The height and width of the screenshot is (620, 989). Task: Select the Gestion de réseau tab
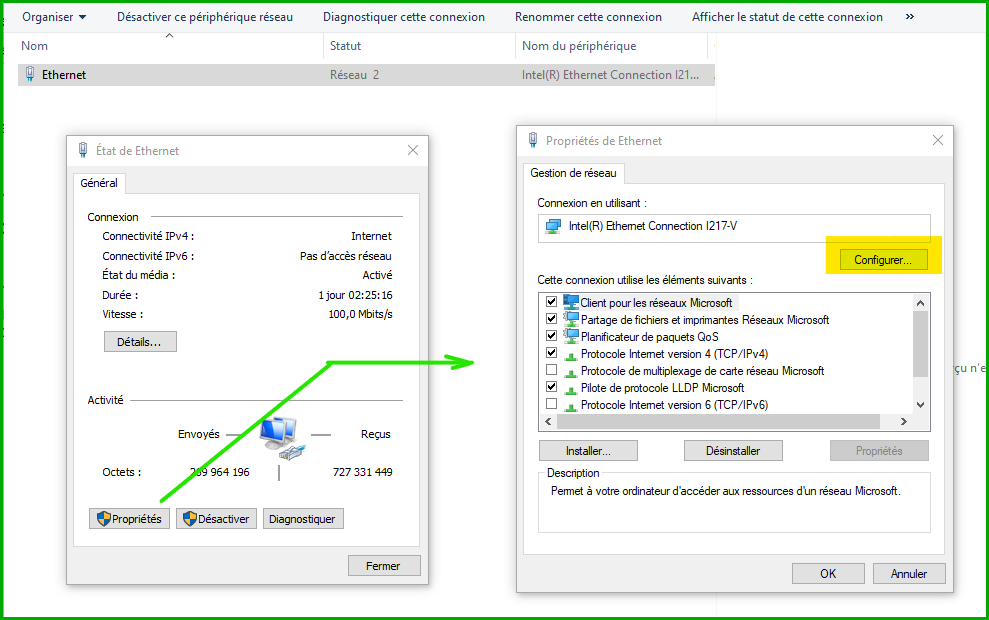[x=573, y=173]
